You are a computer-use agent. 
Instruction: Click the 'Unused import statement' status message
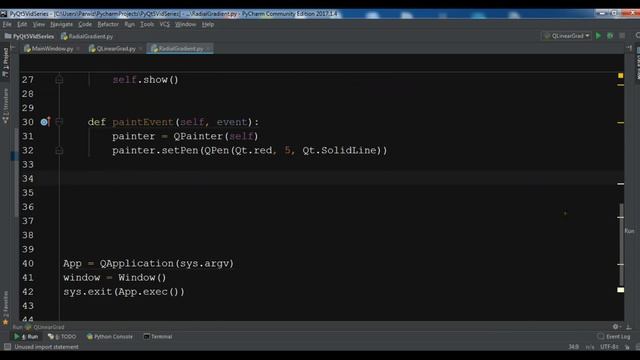point(46,347)
